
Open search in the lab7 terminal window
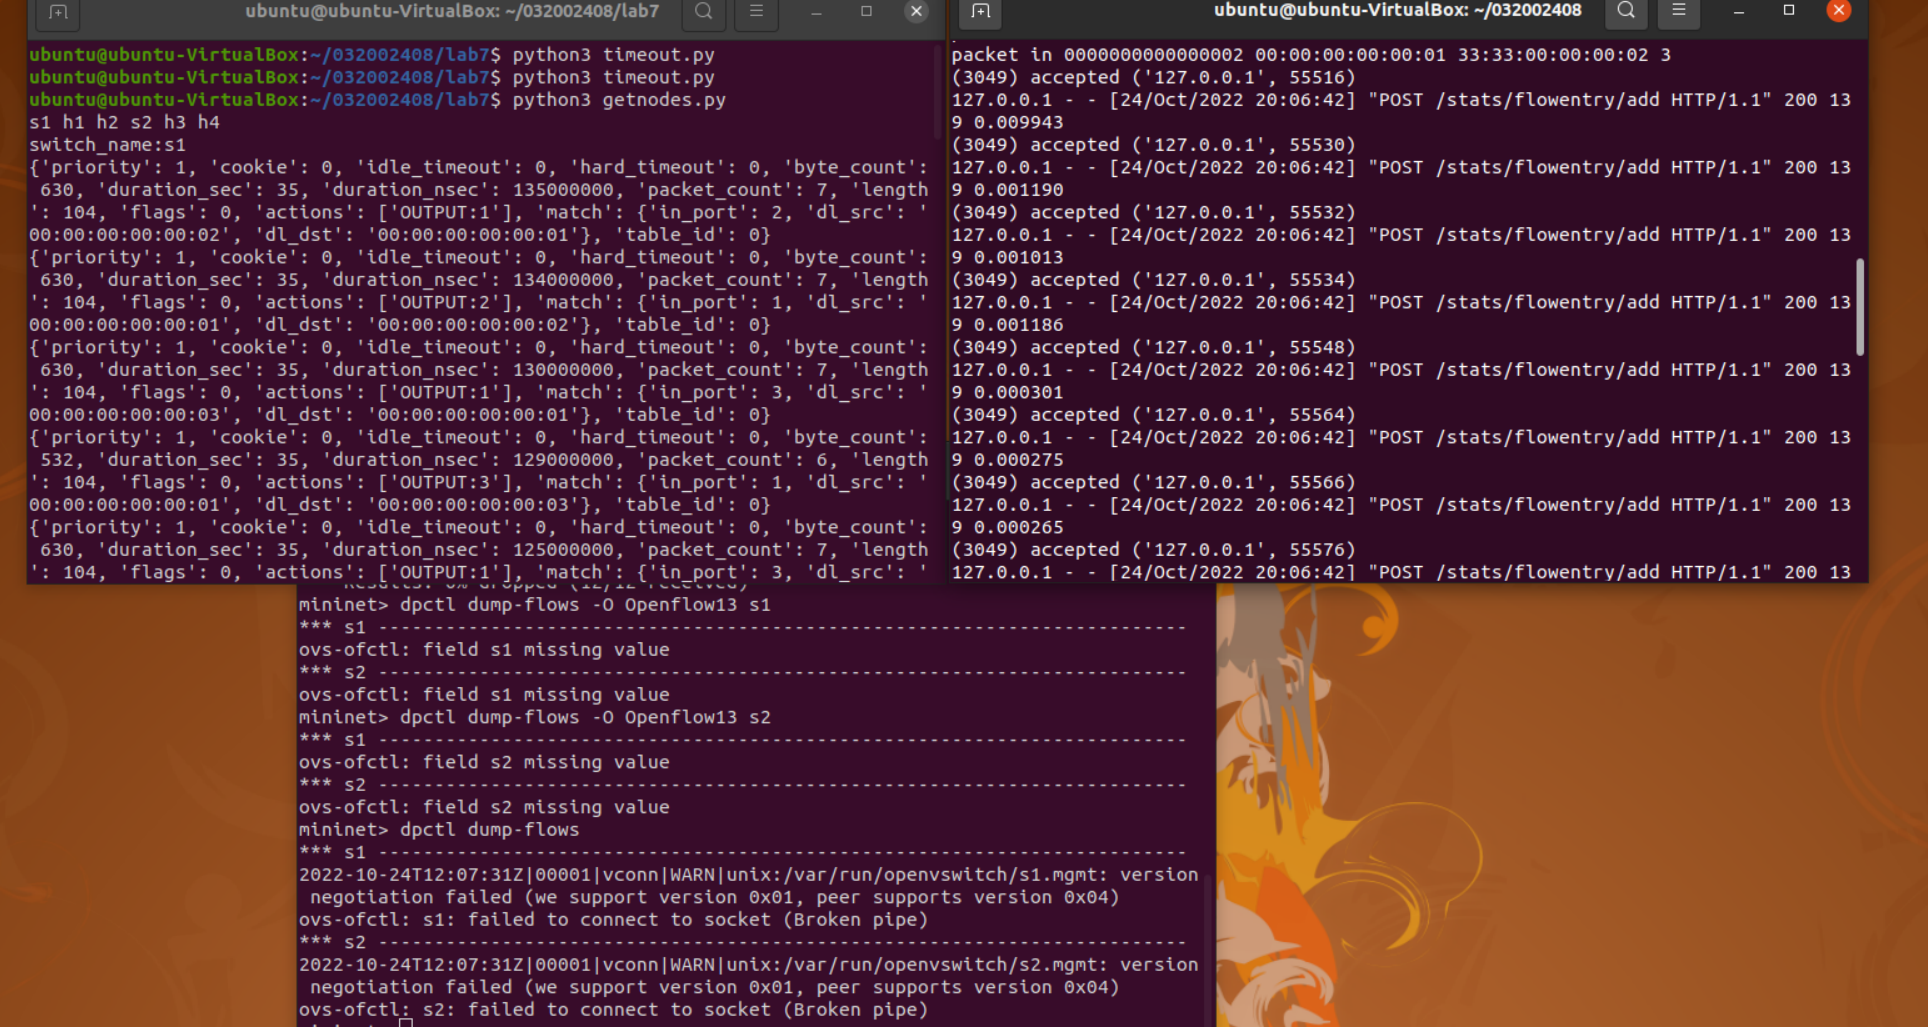tap(704, 11)
